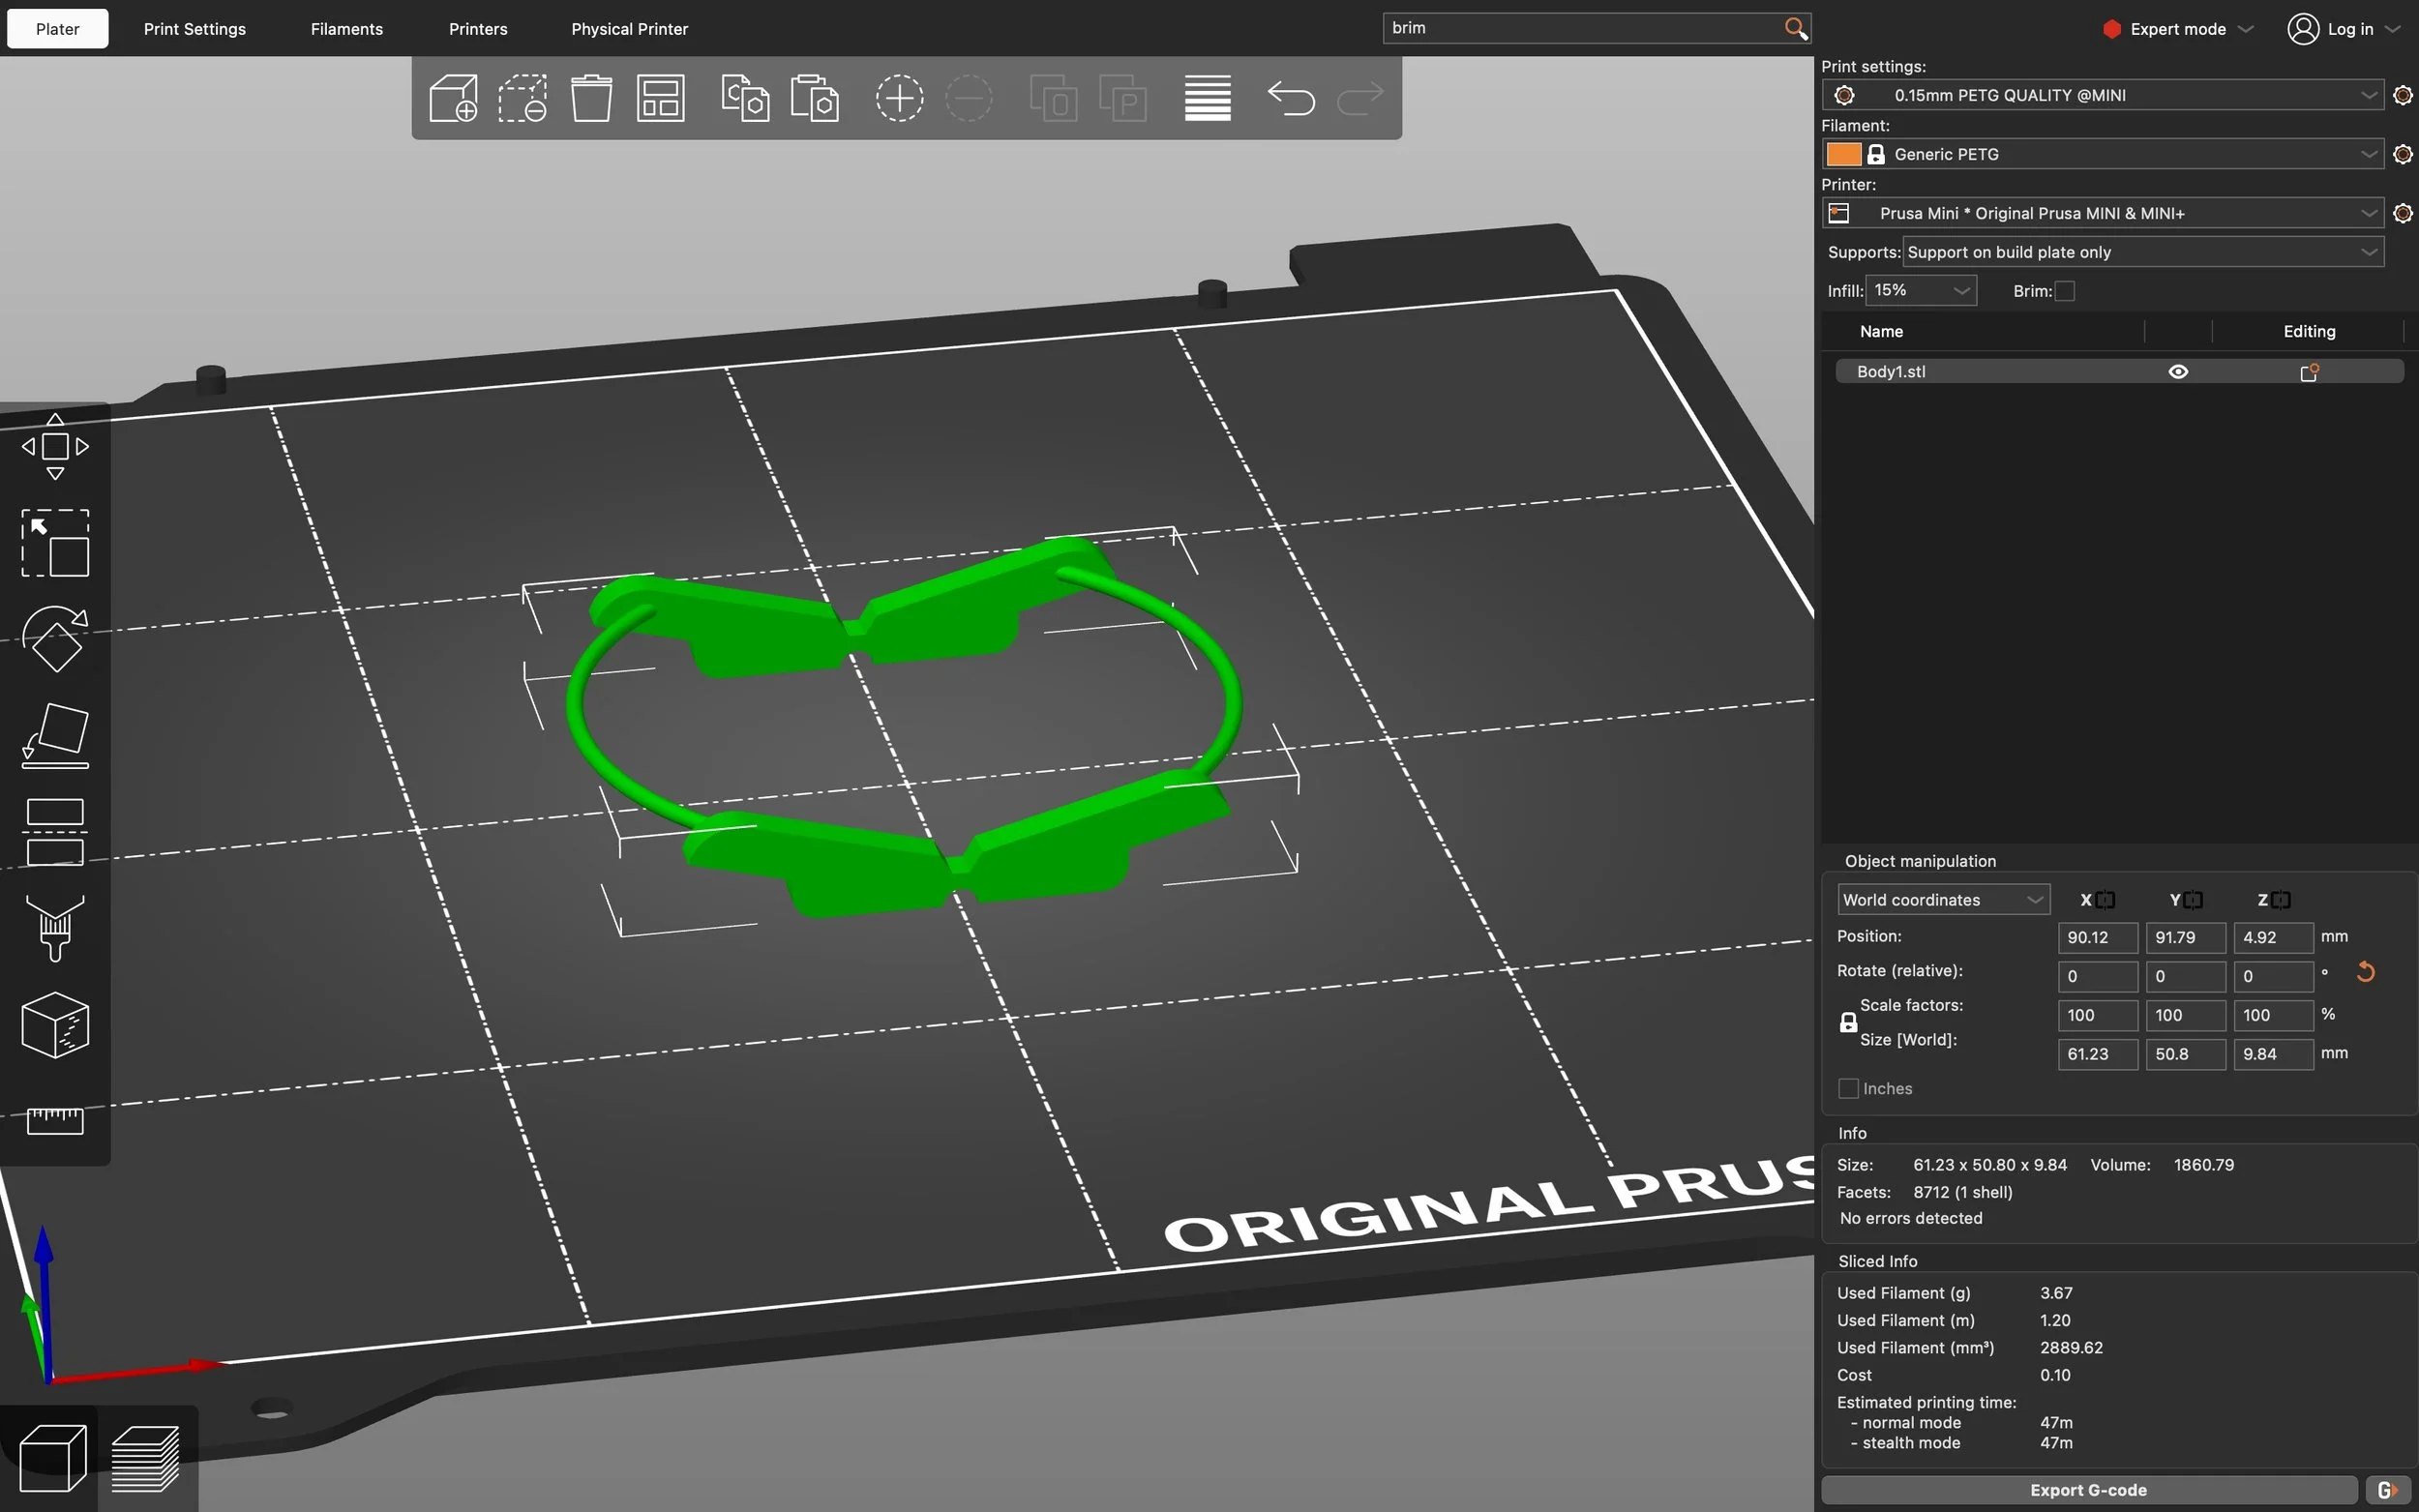The image size is (2419, 1512).
Task: Open print settings gear icon
Action: 2403,95
